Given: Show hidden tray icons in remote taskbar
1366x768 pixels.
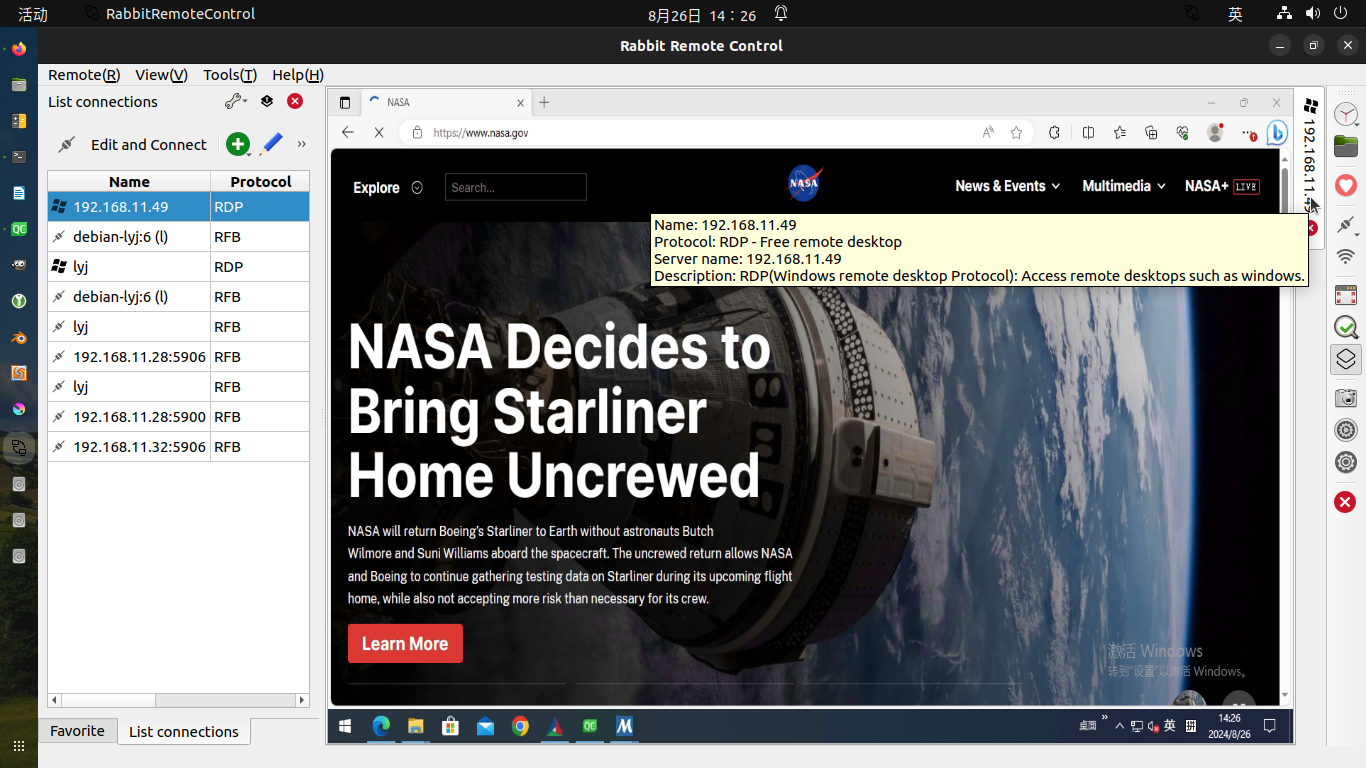Looking at the screenshot, I should tap(1120, 726).
